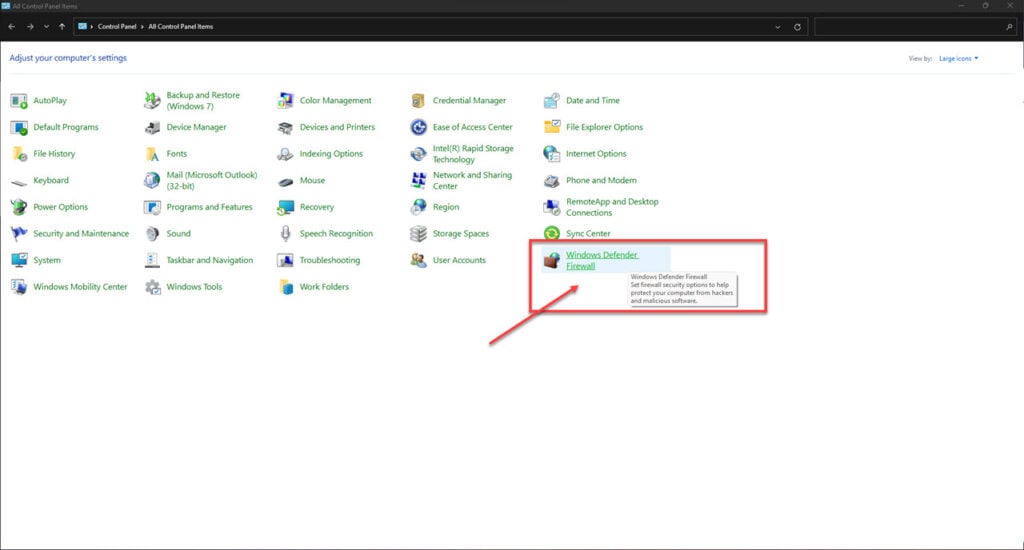
Task: Click the Work Folders icon
Action: [x=285, y=287]
